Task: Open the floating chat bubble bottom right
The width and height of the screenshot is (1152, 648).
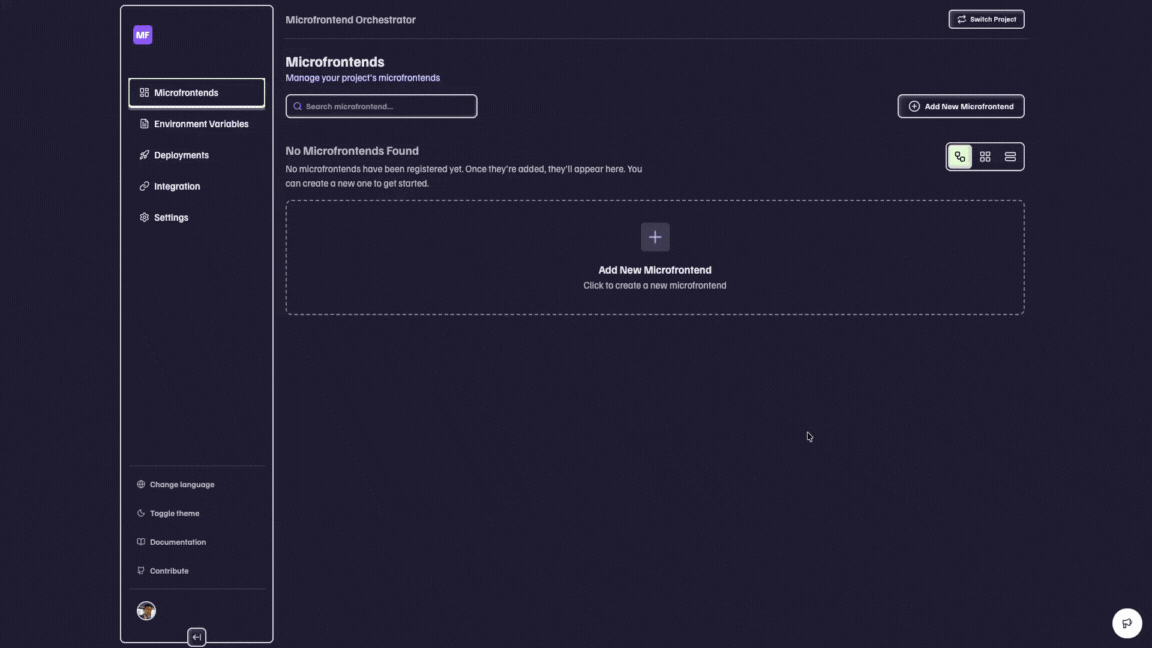Action: 1127,622
